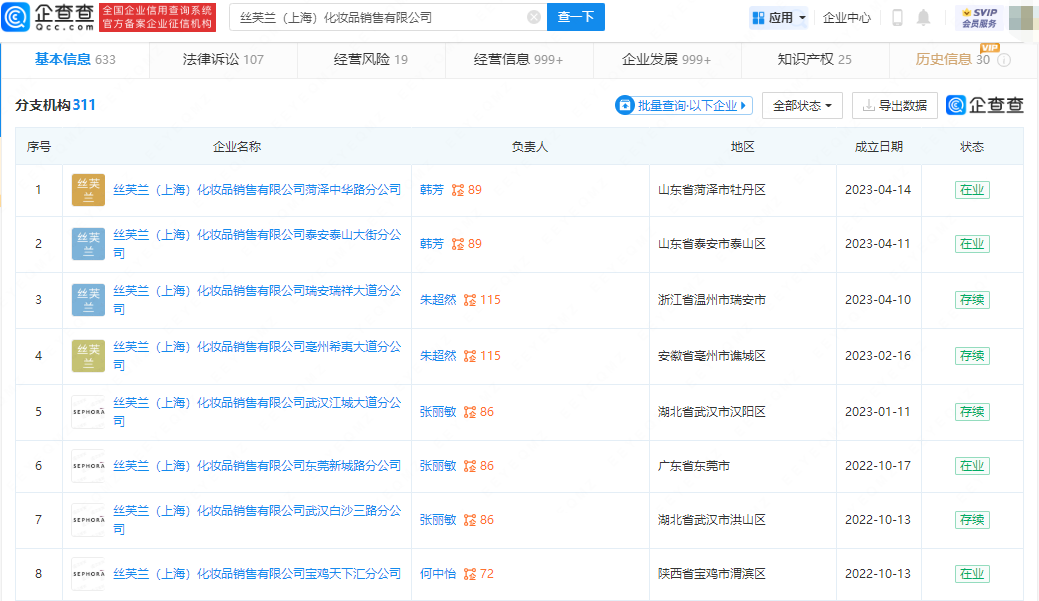
Task: Switch to 企业发展 tab
Action: (x=667, y=60)
